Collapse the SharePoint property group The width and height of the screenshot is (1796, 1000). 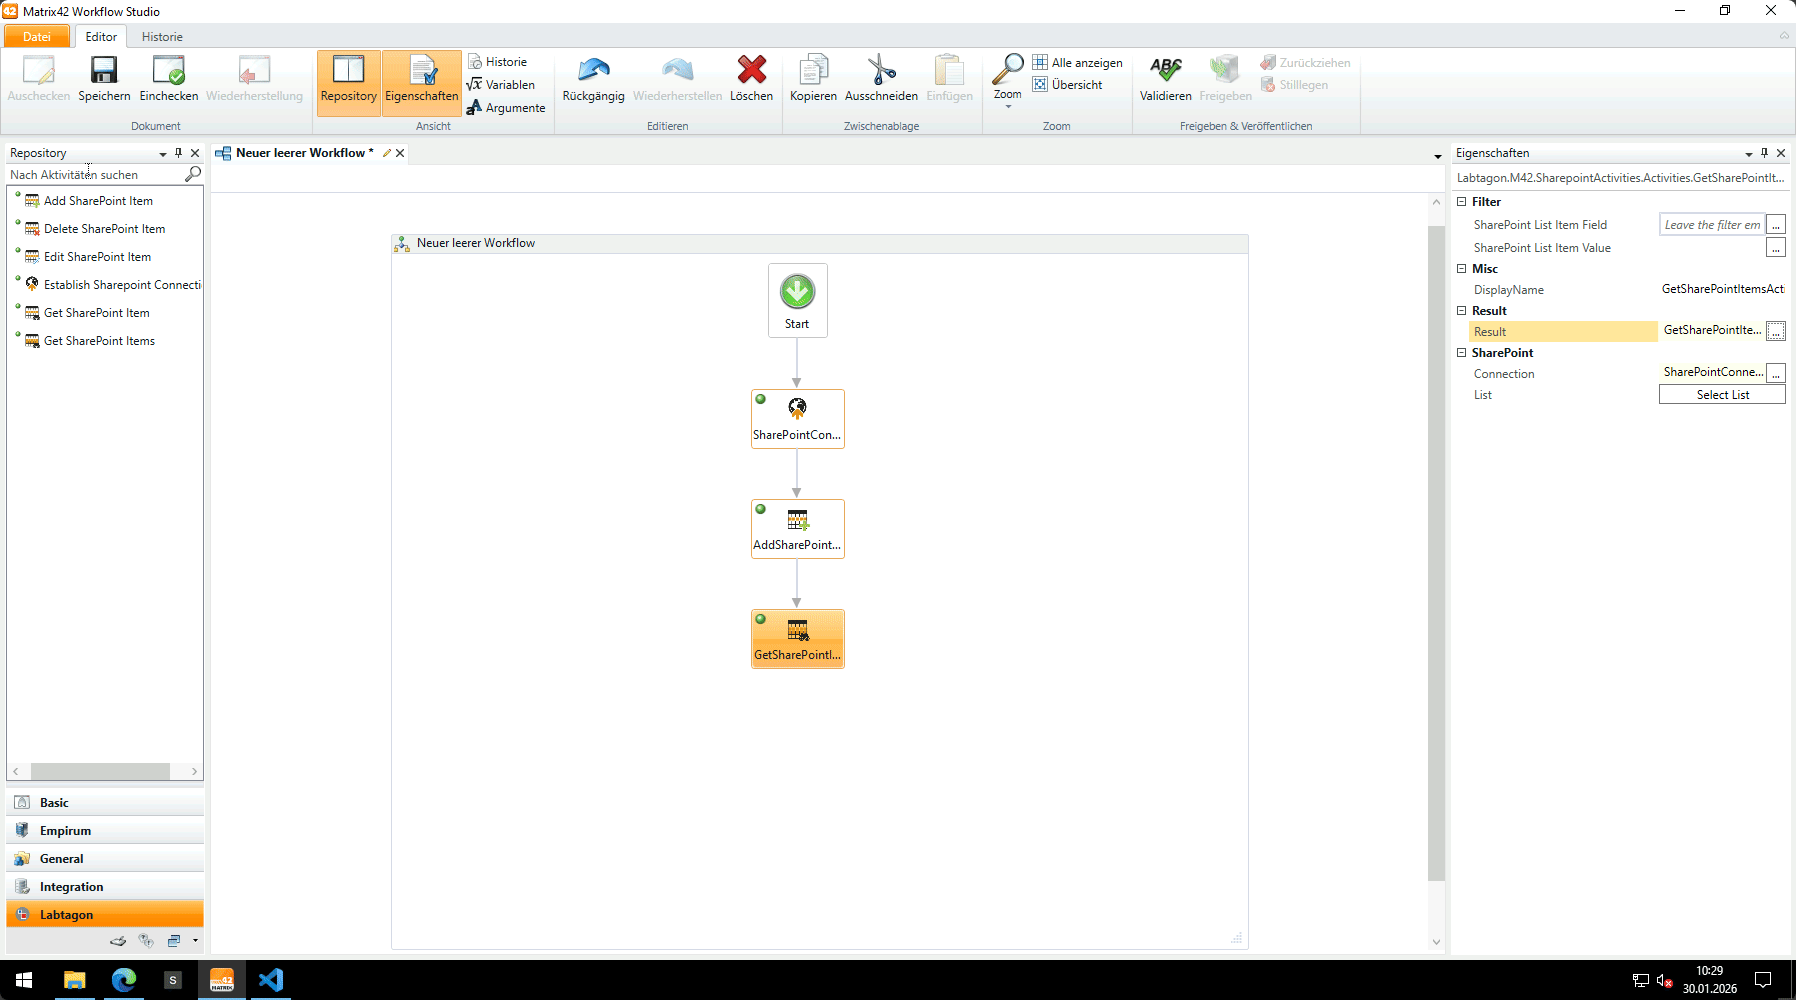coord(1461,353)
